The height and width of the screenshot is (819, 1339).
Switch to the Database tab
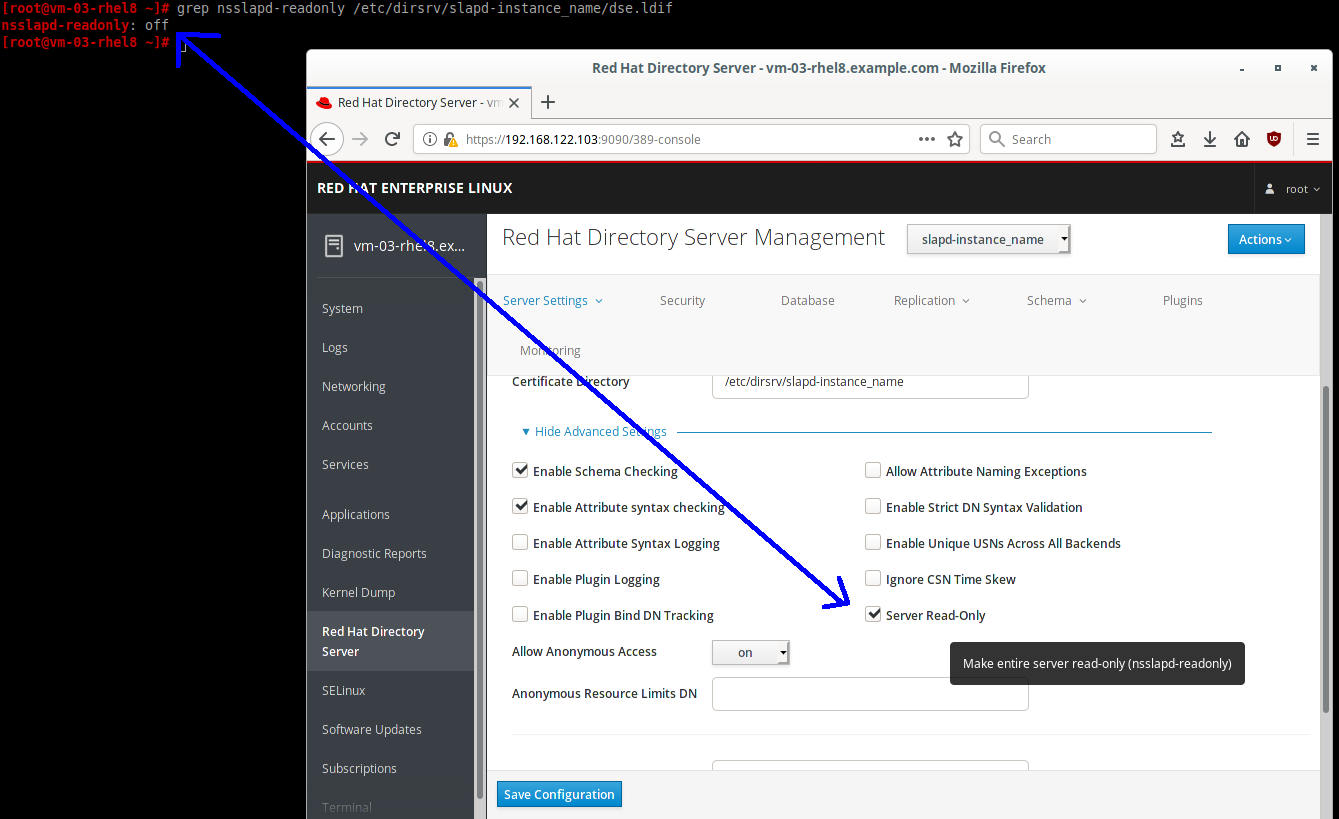(808, 300)
